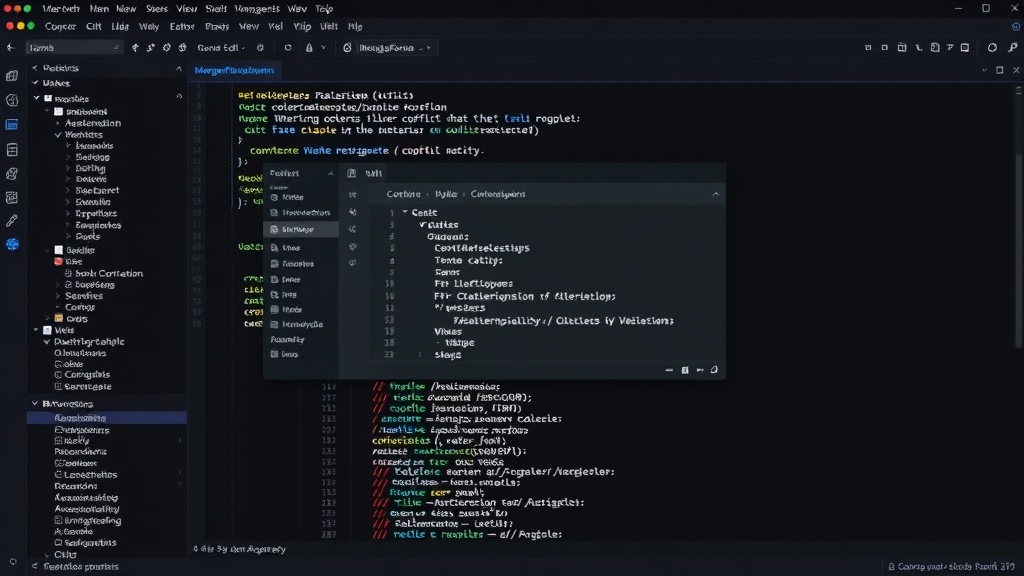Viewport: 1024px width, 576px height.
Task: Click the blue round icon at menu bar right end
Action: click(1016, 27)
